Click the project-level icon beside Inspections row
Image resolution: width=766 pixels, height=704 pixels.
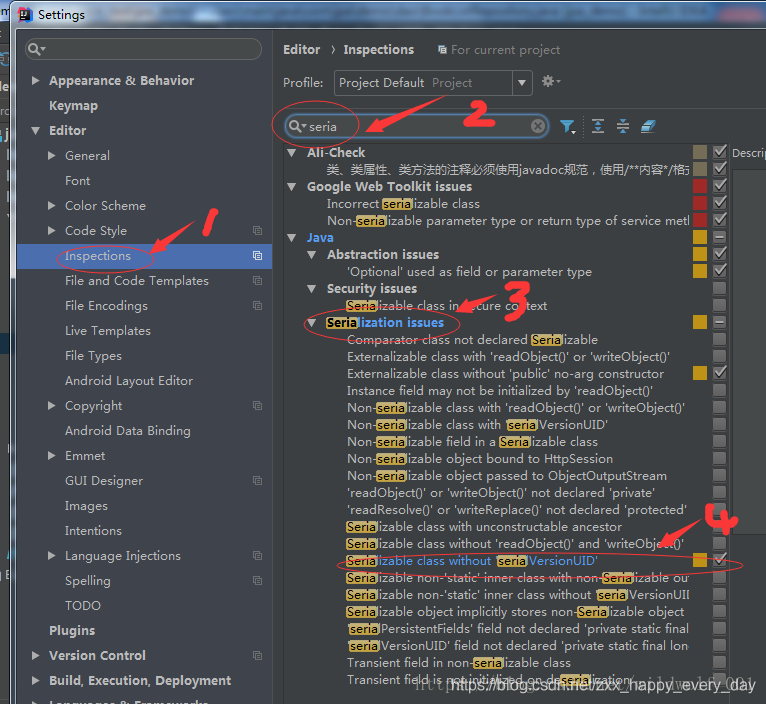(x=257, y=256)
